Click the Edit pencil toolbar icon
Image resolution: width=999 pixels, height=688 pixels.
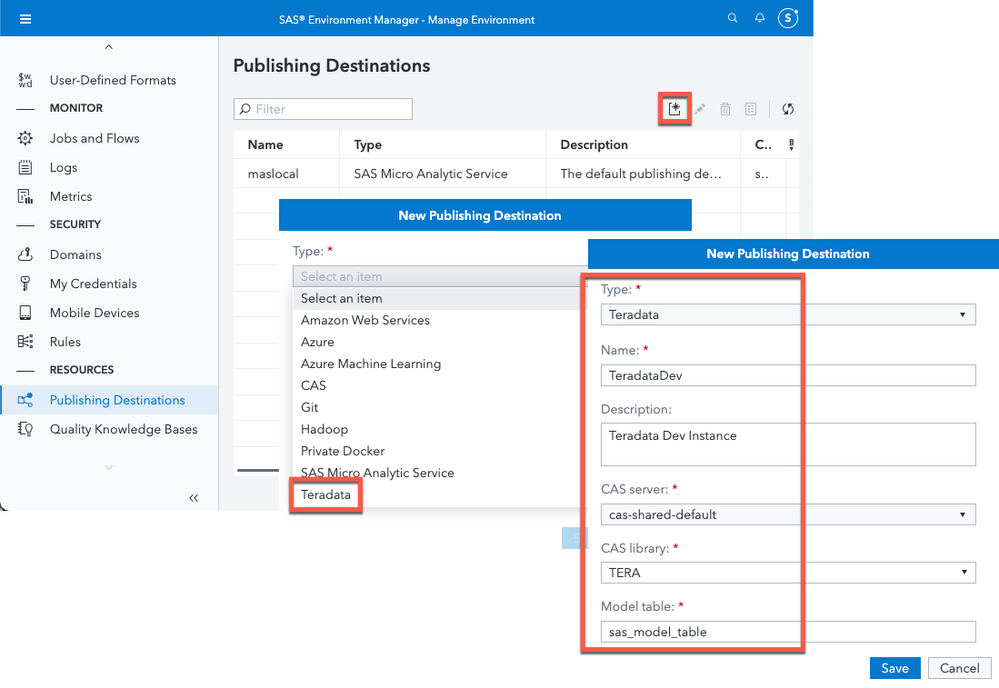[700, 109]
